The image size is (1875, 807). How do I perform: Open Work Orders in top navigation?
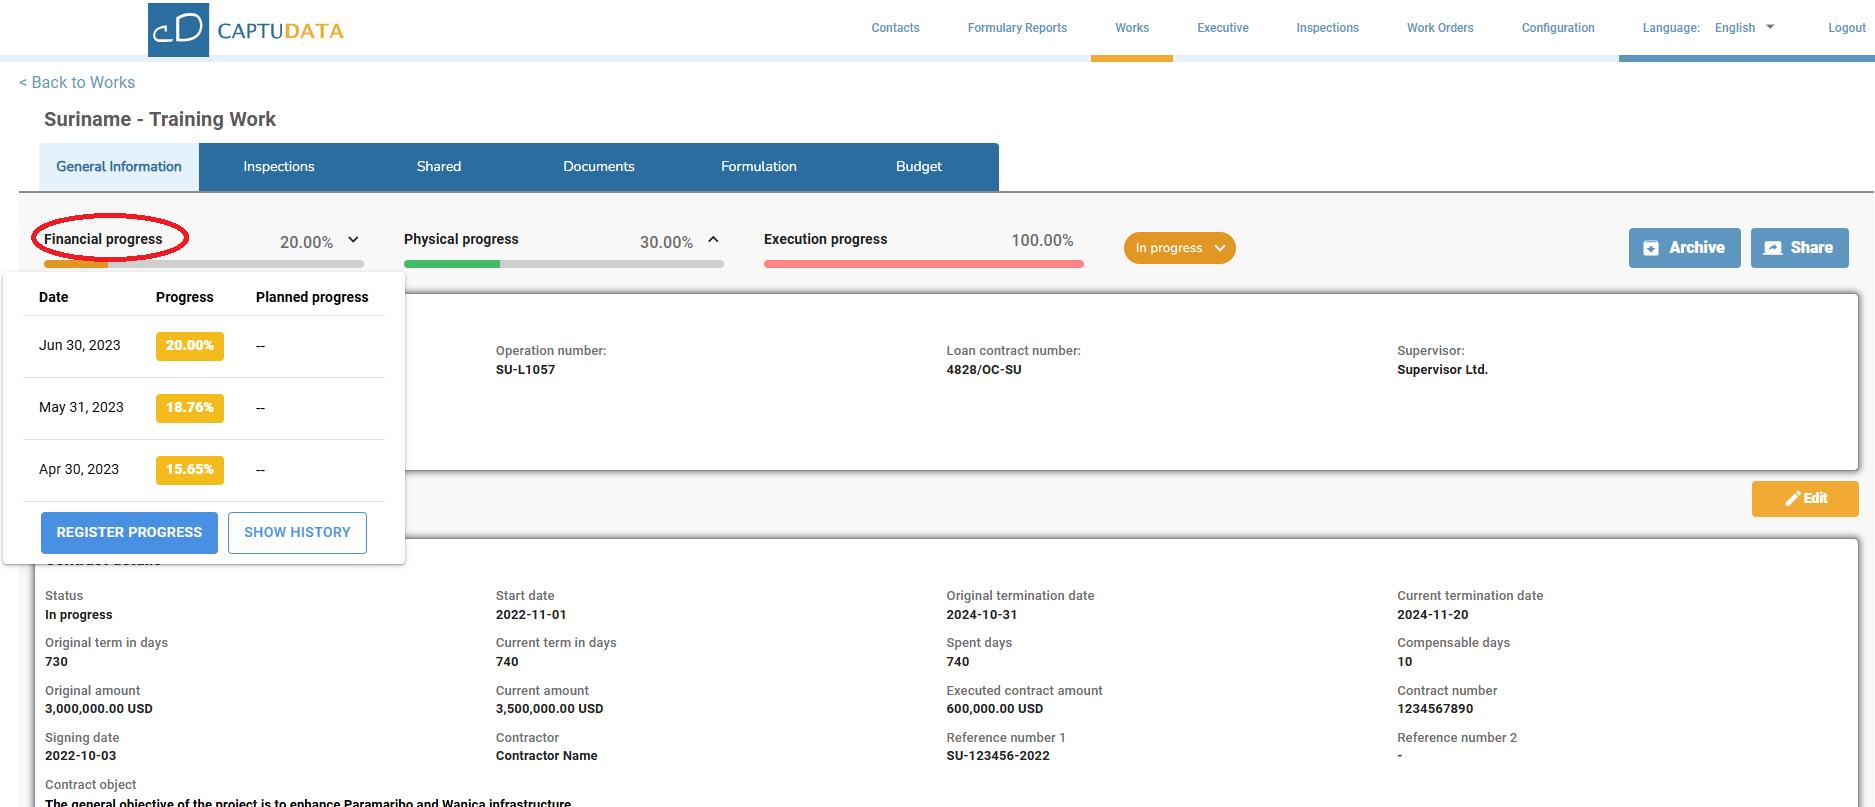click(1440, 28)
